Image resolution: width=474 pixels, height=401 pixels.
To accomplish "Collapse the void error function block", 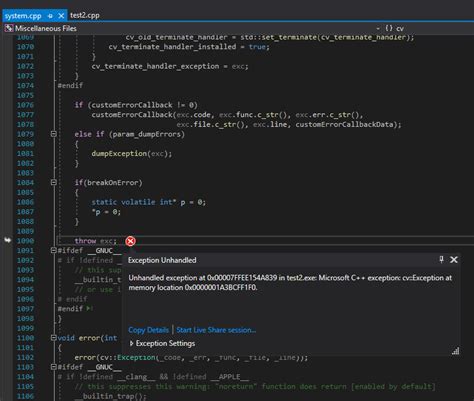I will pyautogui.click(x=53, y=338).
